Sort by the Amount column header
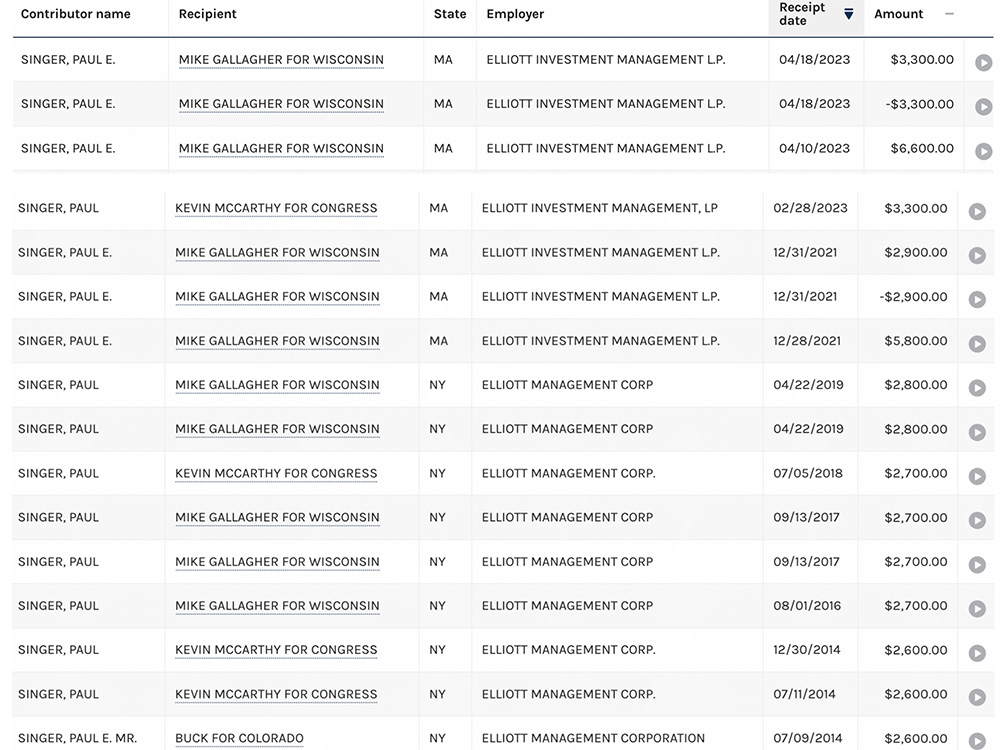 click(898, 14)
